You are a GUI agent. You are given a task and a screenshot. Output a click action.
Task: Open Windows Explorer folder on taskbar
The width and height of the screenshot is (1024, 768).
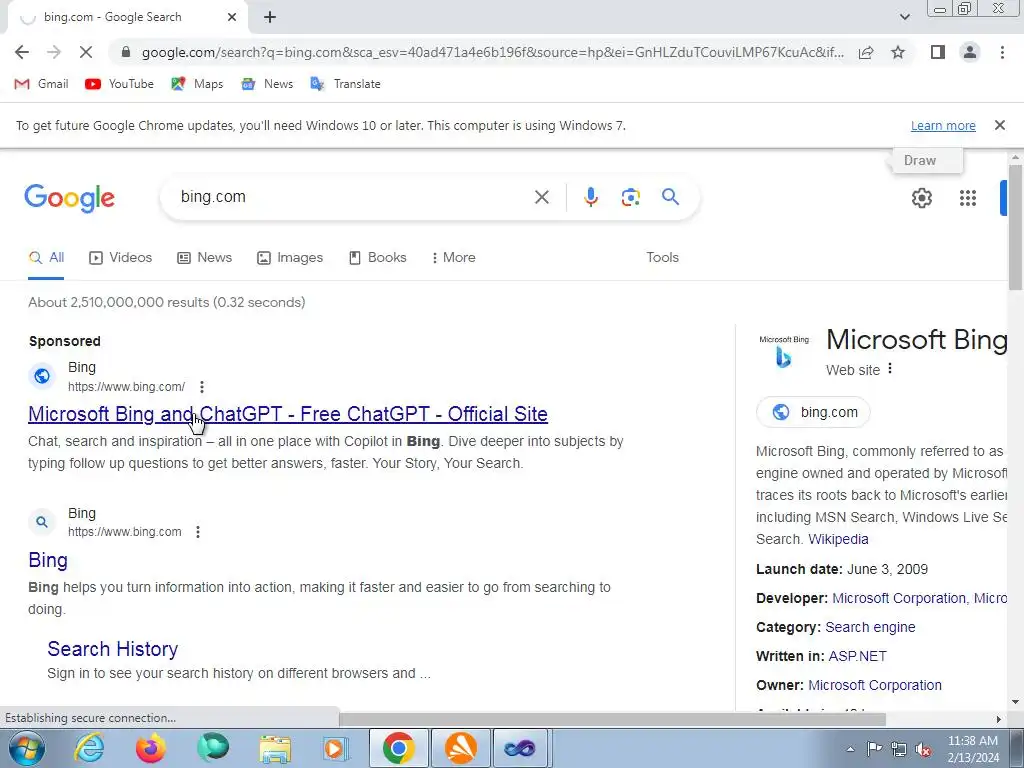pos(275,748)
